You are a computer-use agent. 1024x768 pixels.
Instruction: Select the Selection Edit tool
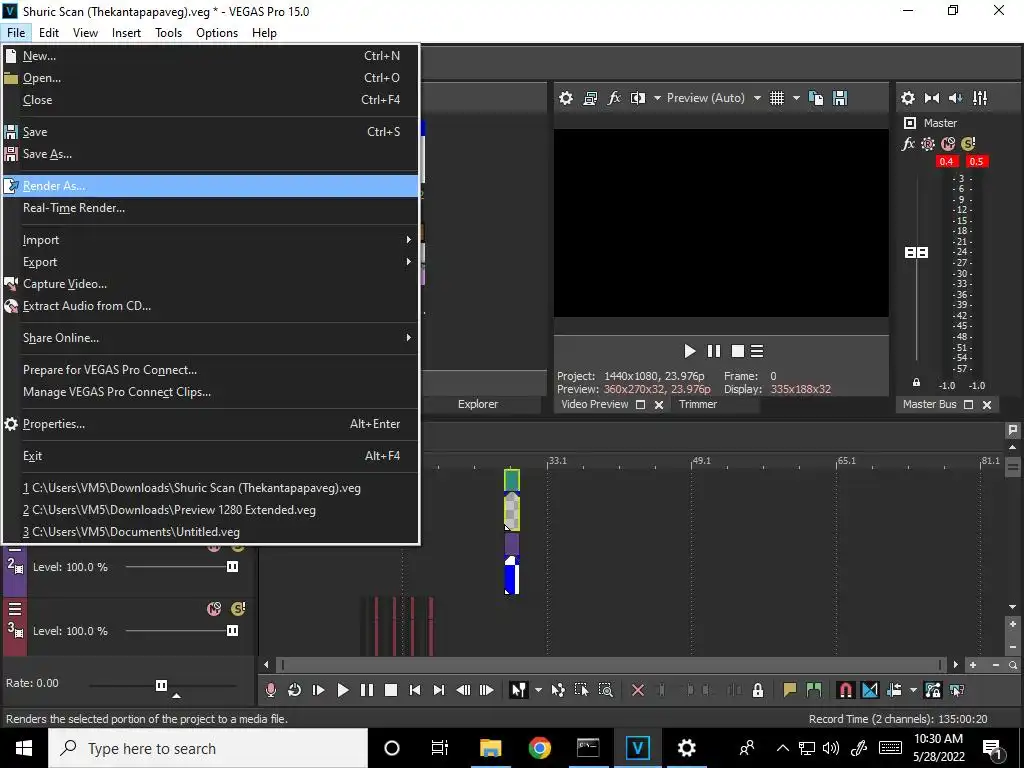click(581, 690)
